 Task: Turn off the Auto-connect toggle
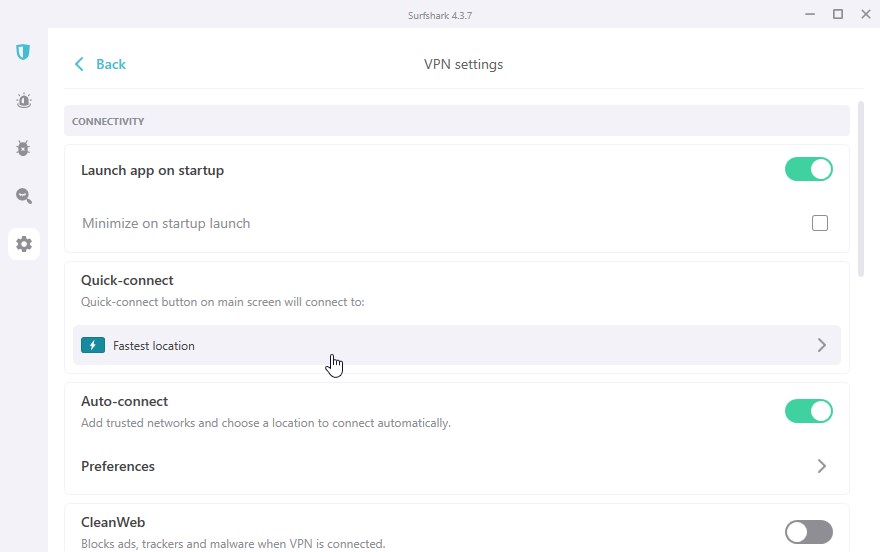[808, 411]
